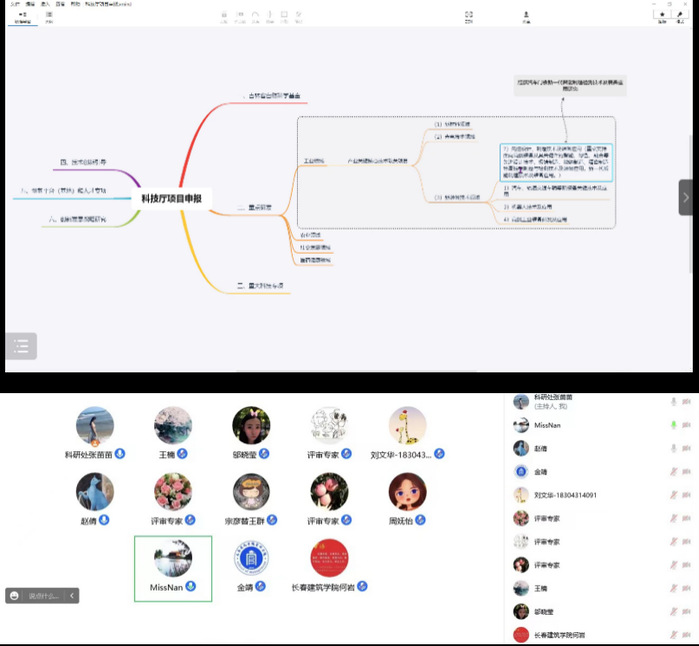Click the microphone badge beside 周妩怡's name

pos(420,520)
